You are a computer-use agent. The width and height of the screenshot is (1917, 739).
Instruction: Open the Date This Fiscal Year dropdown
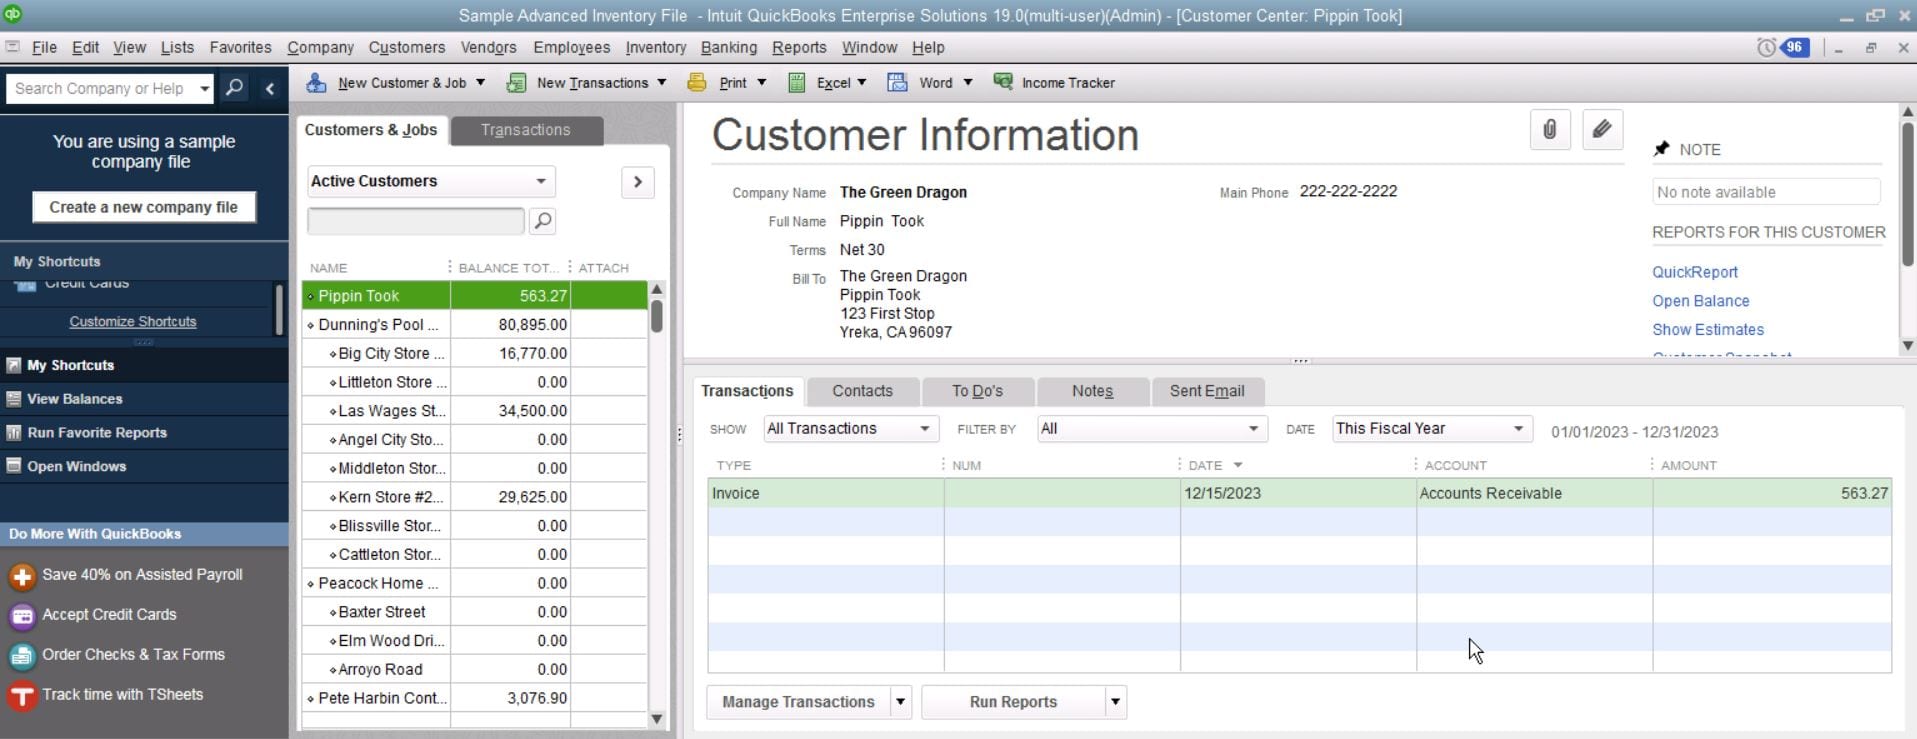[x=1432, y=429]
